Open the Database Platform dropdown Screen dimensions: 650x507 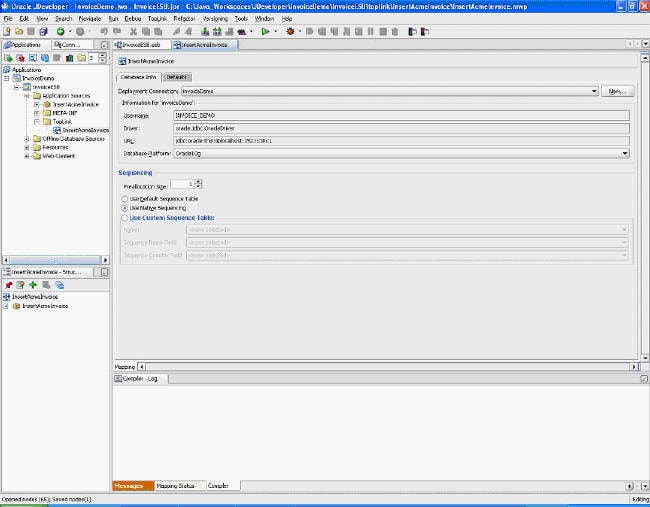(625, 153)
